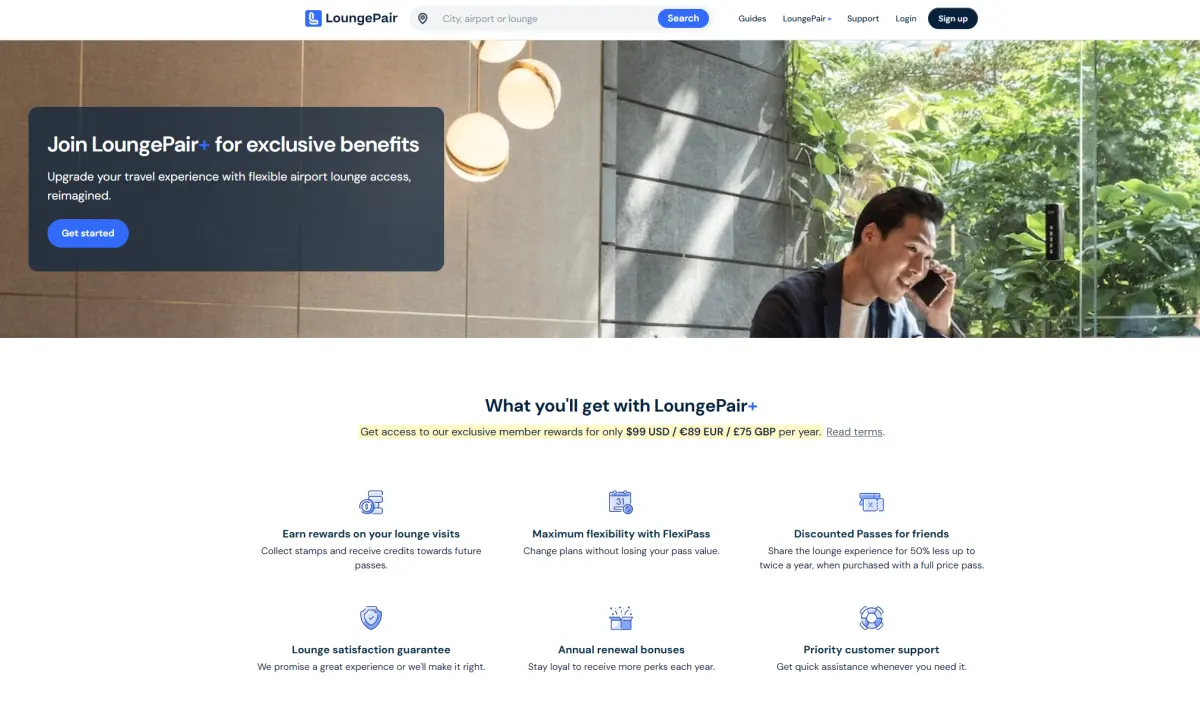1200x721 pixels.
Task: Click the LoungePair logo icon
Action: pyautogui.click(x=313, y=18)
